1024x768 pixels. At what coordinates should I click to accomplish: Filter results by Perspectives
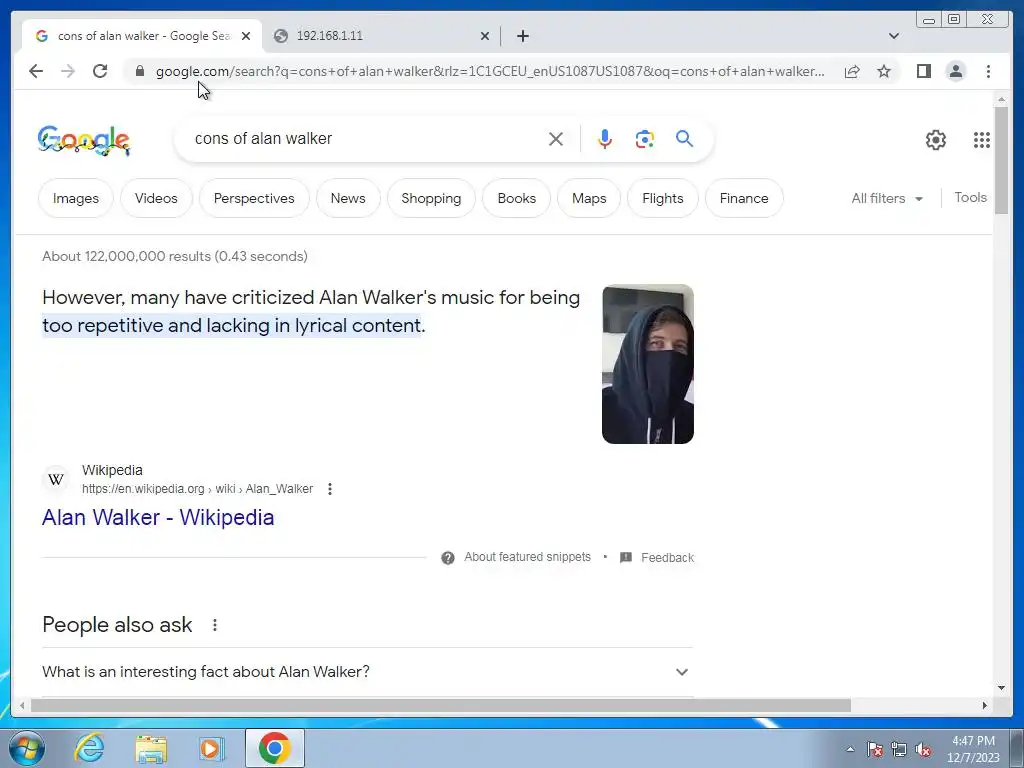point(254,198)
